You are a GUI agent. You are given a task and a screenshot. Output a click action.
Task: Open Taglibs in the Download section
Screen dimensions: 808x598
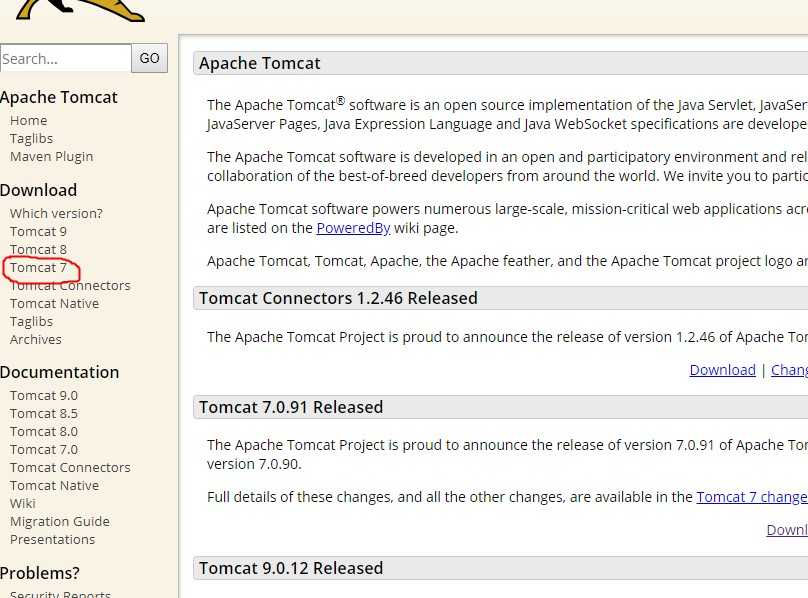pos(31,322)
